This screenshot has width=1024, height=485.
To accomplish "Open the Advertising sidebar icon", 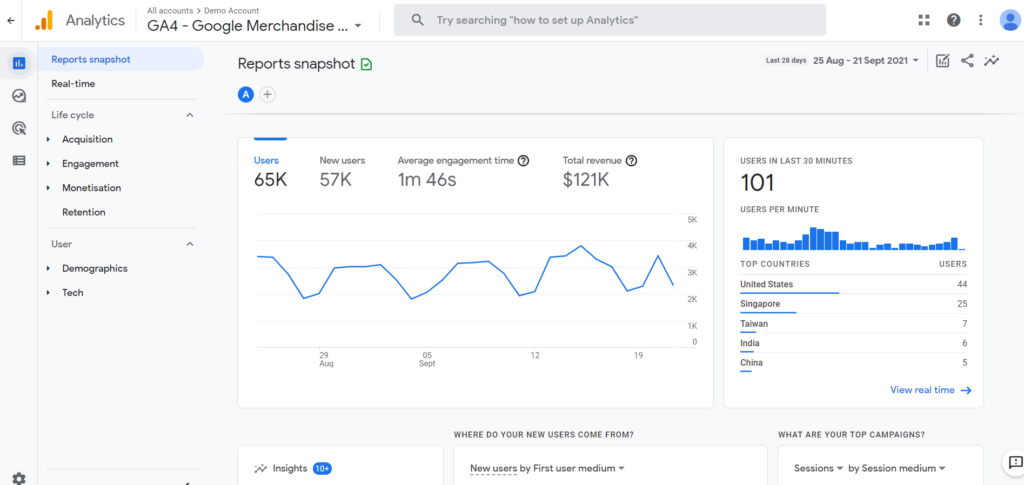I will (19, 128).
